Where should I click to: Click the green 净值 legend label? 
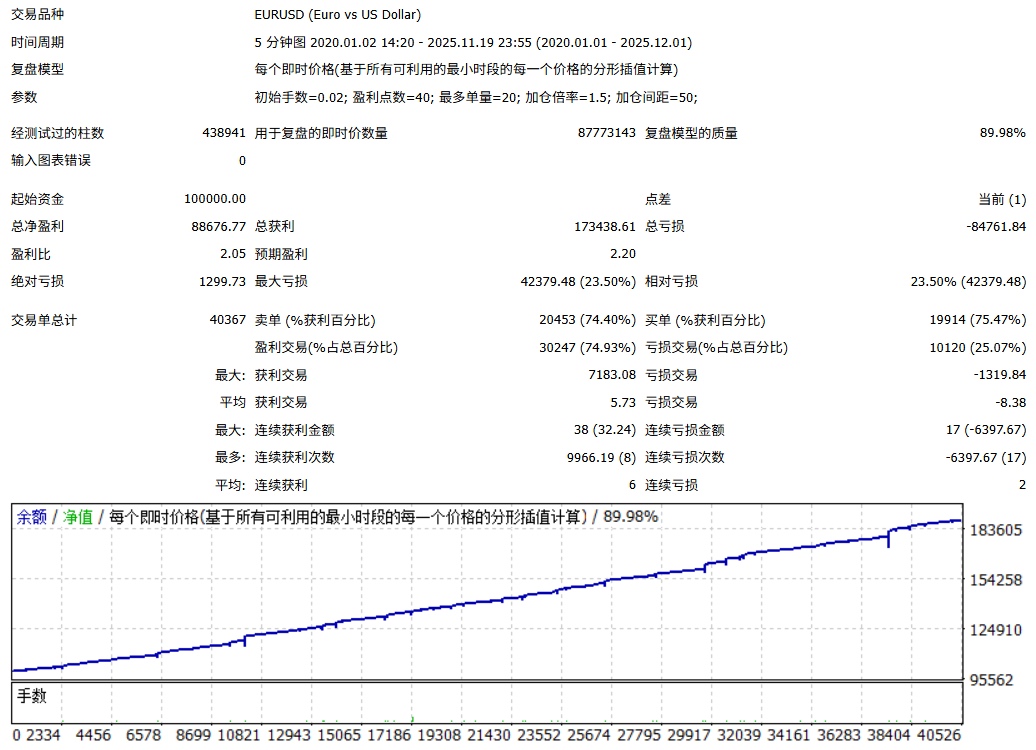tap(78, 517)
